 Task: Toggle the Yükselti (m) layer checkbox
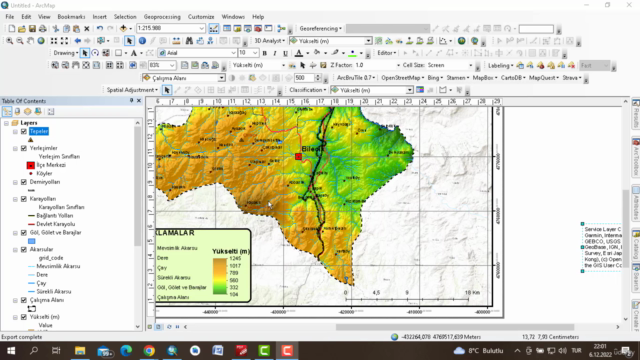pos(24,317)
